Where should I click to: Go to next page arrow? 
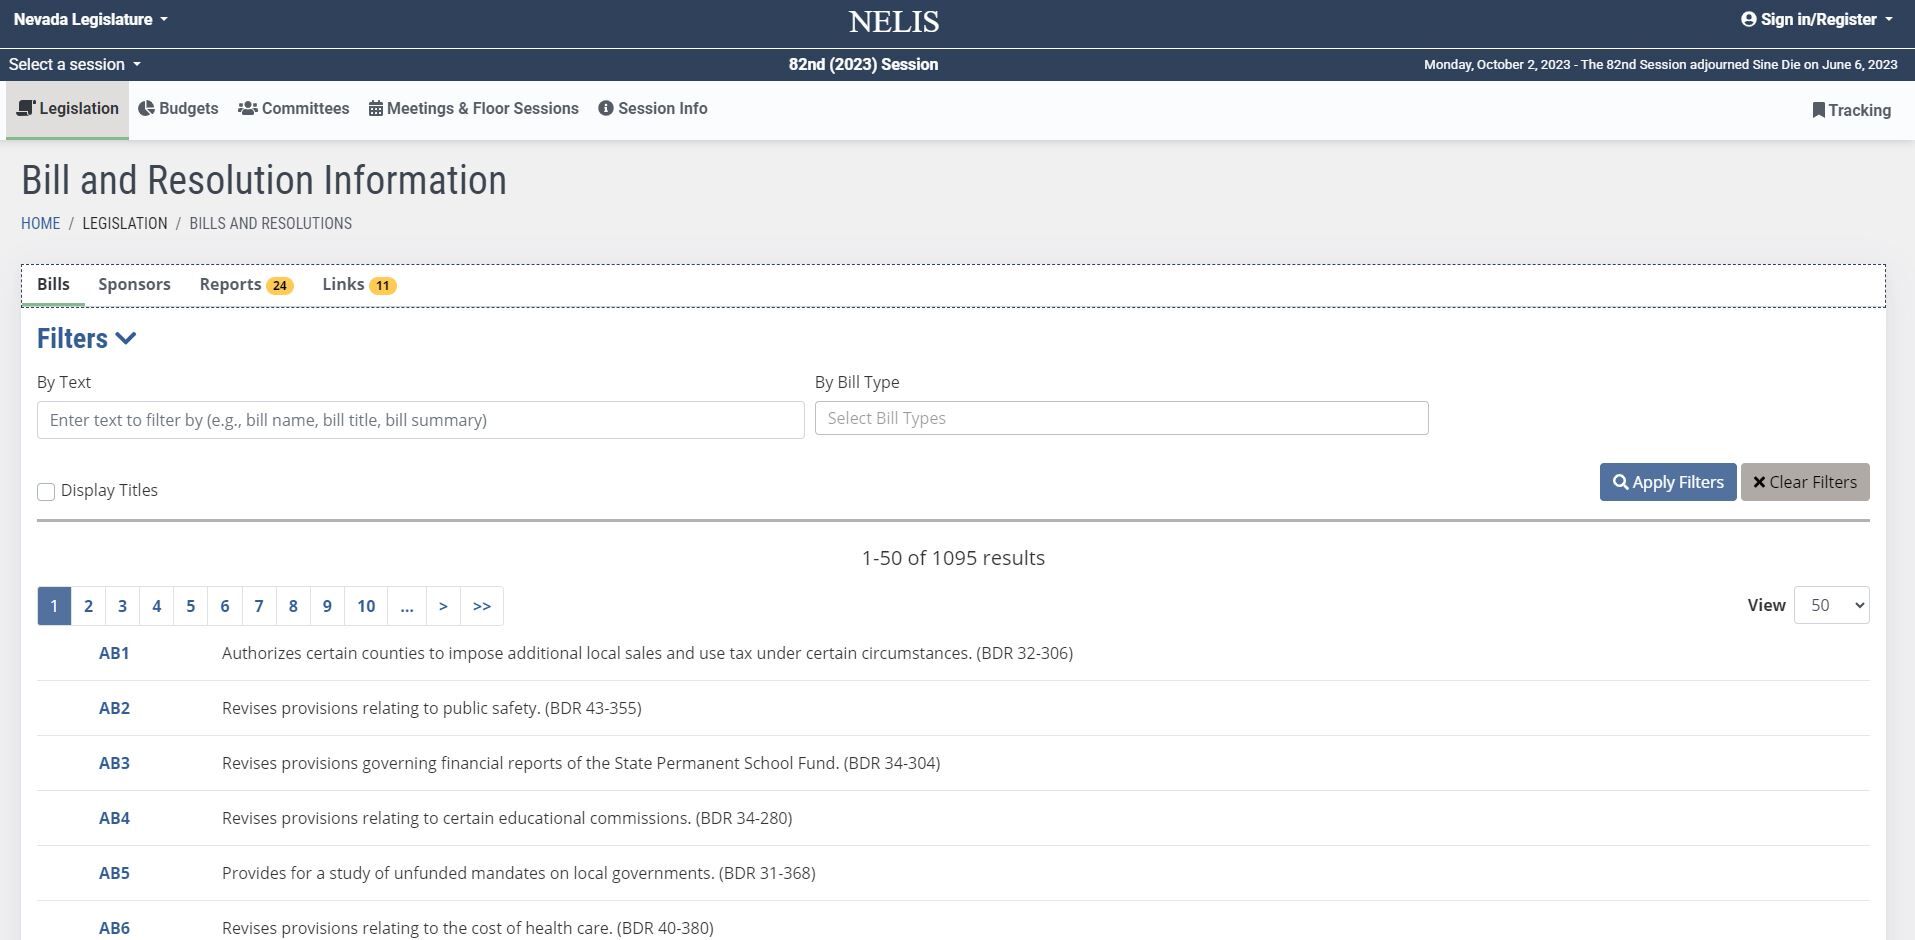pyautogui.click(x=443, y=606)
